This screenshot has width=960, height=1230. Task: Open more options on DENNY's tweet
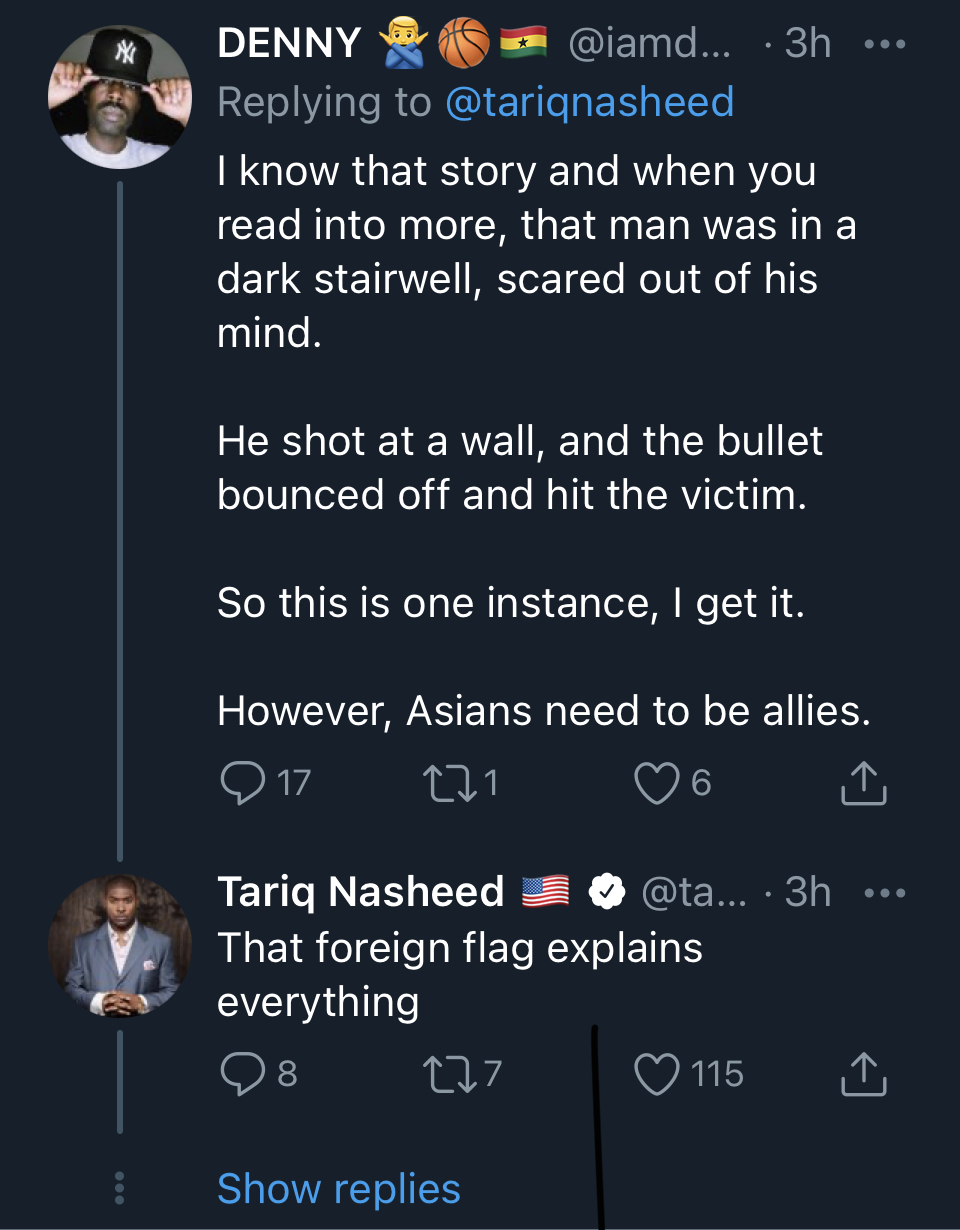(x=884, y=44)
